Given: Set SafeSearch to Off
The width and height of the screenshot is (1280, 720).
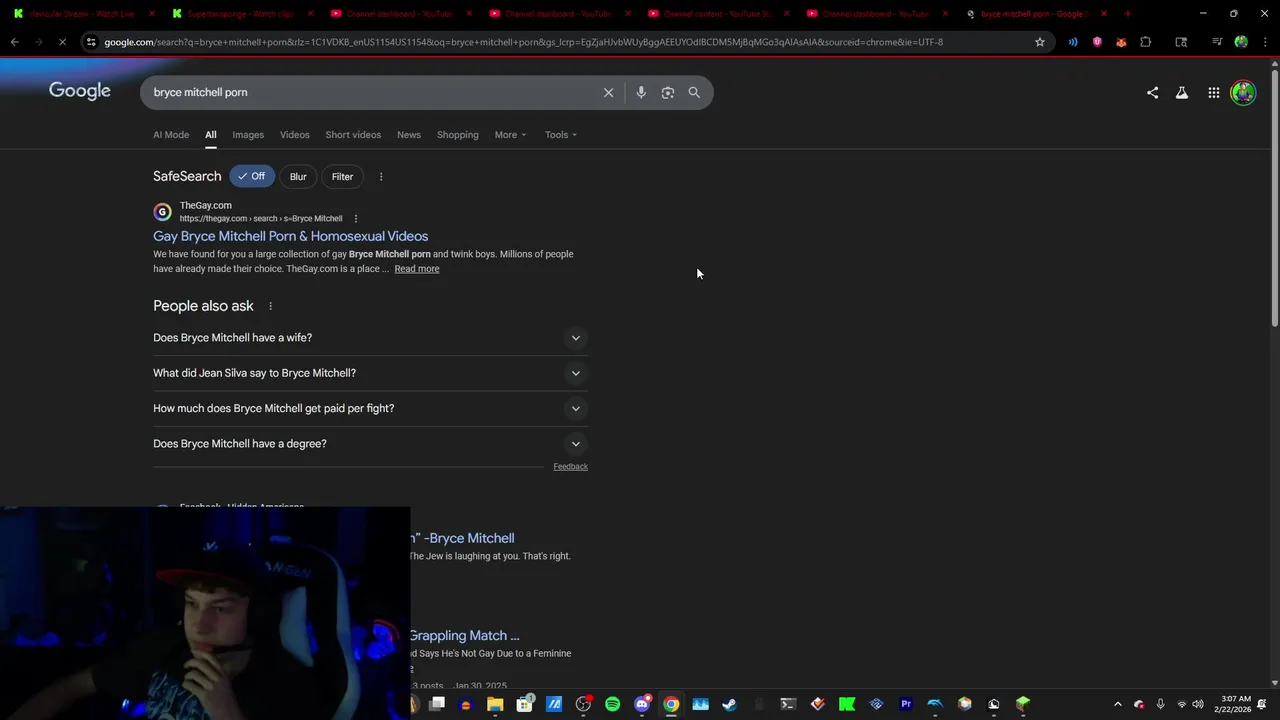Looking at the screenshot, I should 252,177.
